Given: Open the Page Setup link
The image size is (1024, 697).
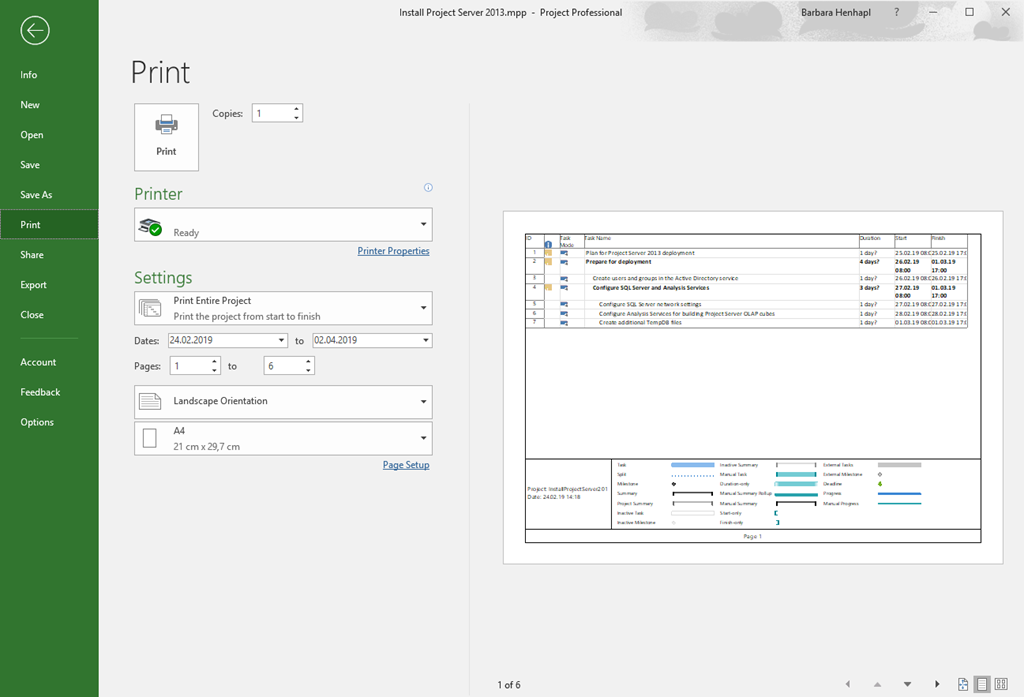Looking at the screenshot, I should (406, 465).
